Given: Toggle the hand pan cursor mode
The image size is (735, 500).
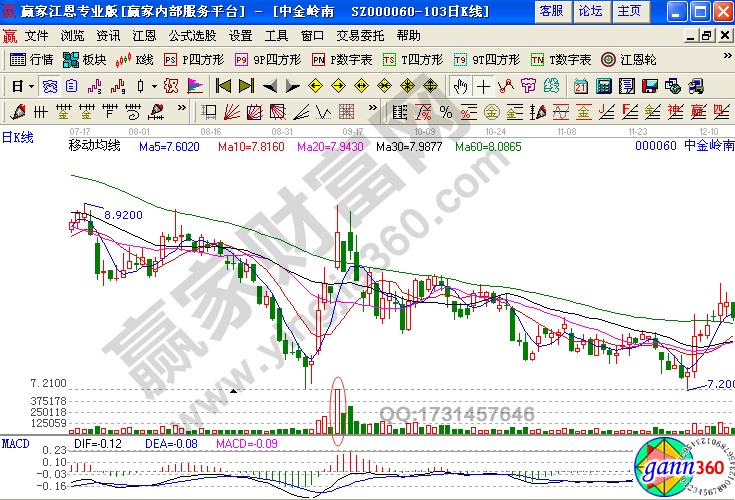Looking at the screenshot, I should click(x=460, y=85).
